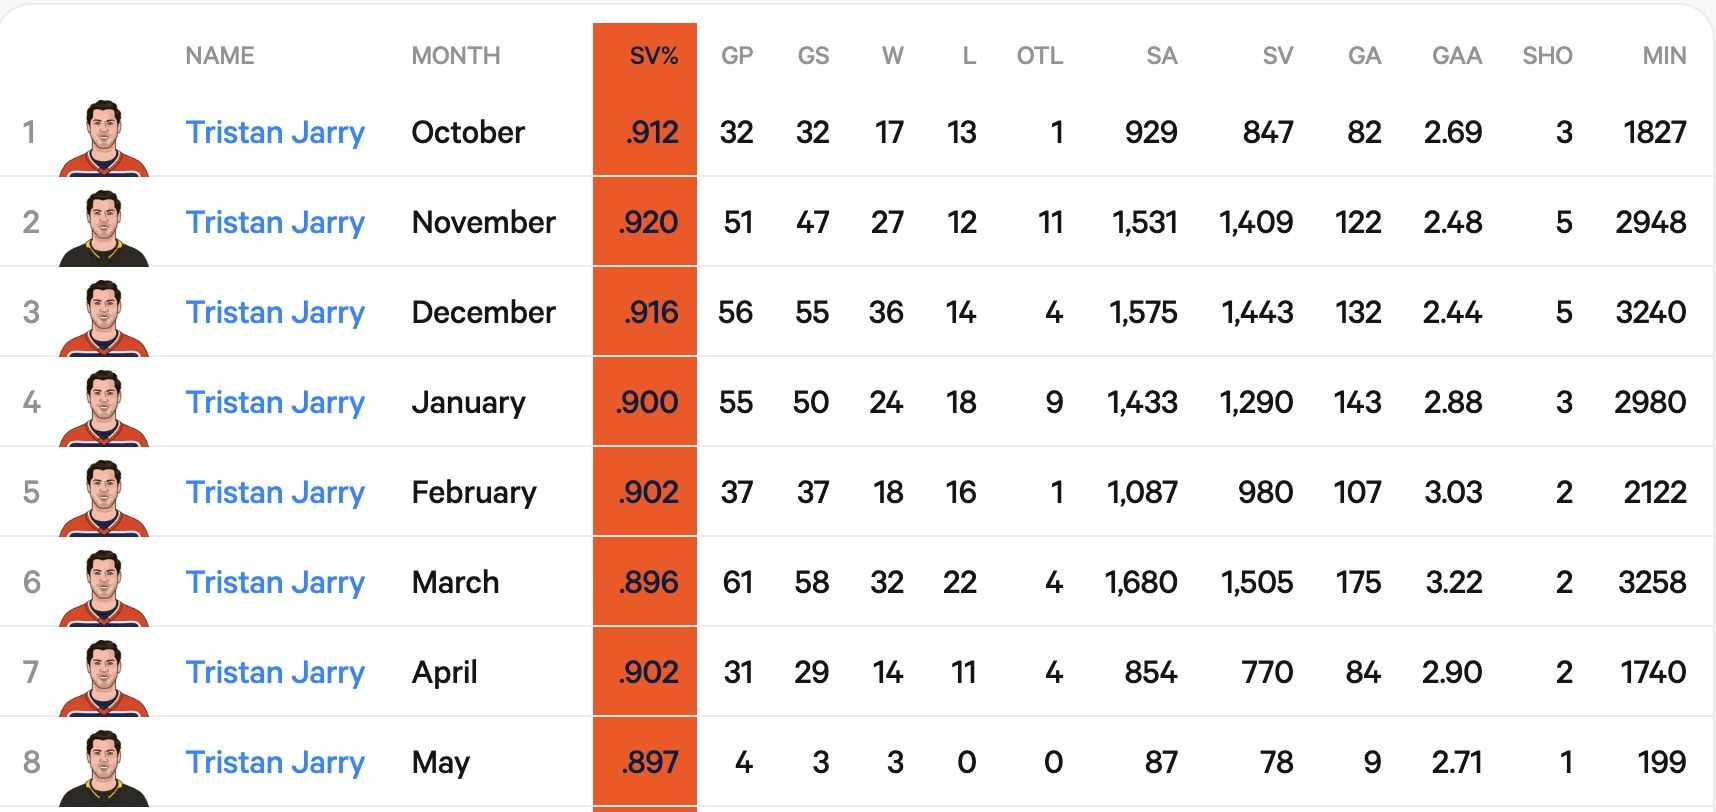Sort by the GP column header

tap(737, 56)
